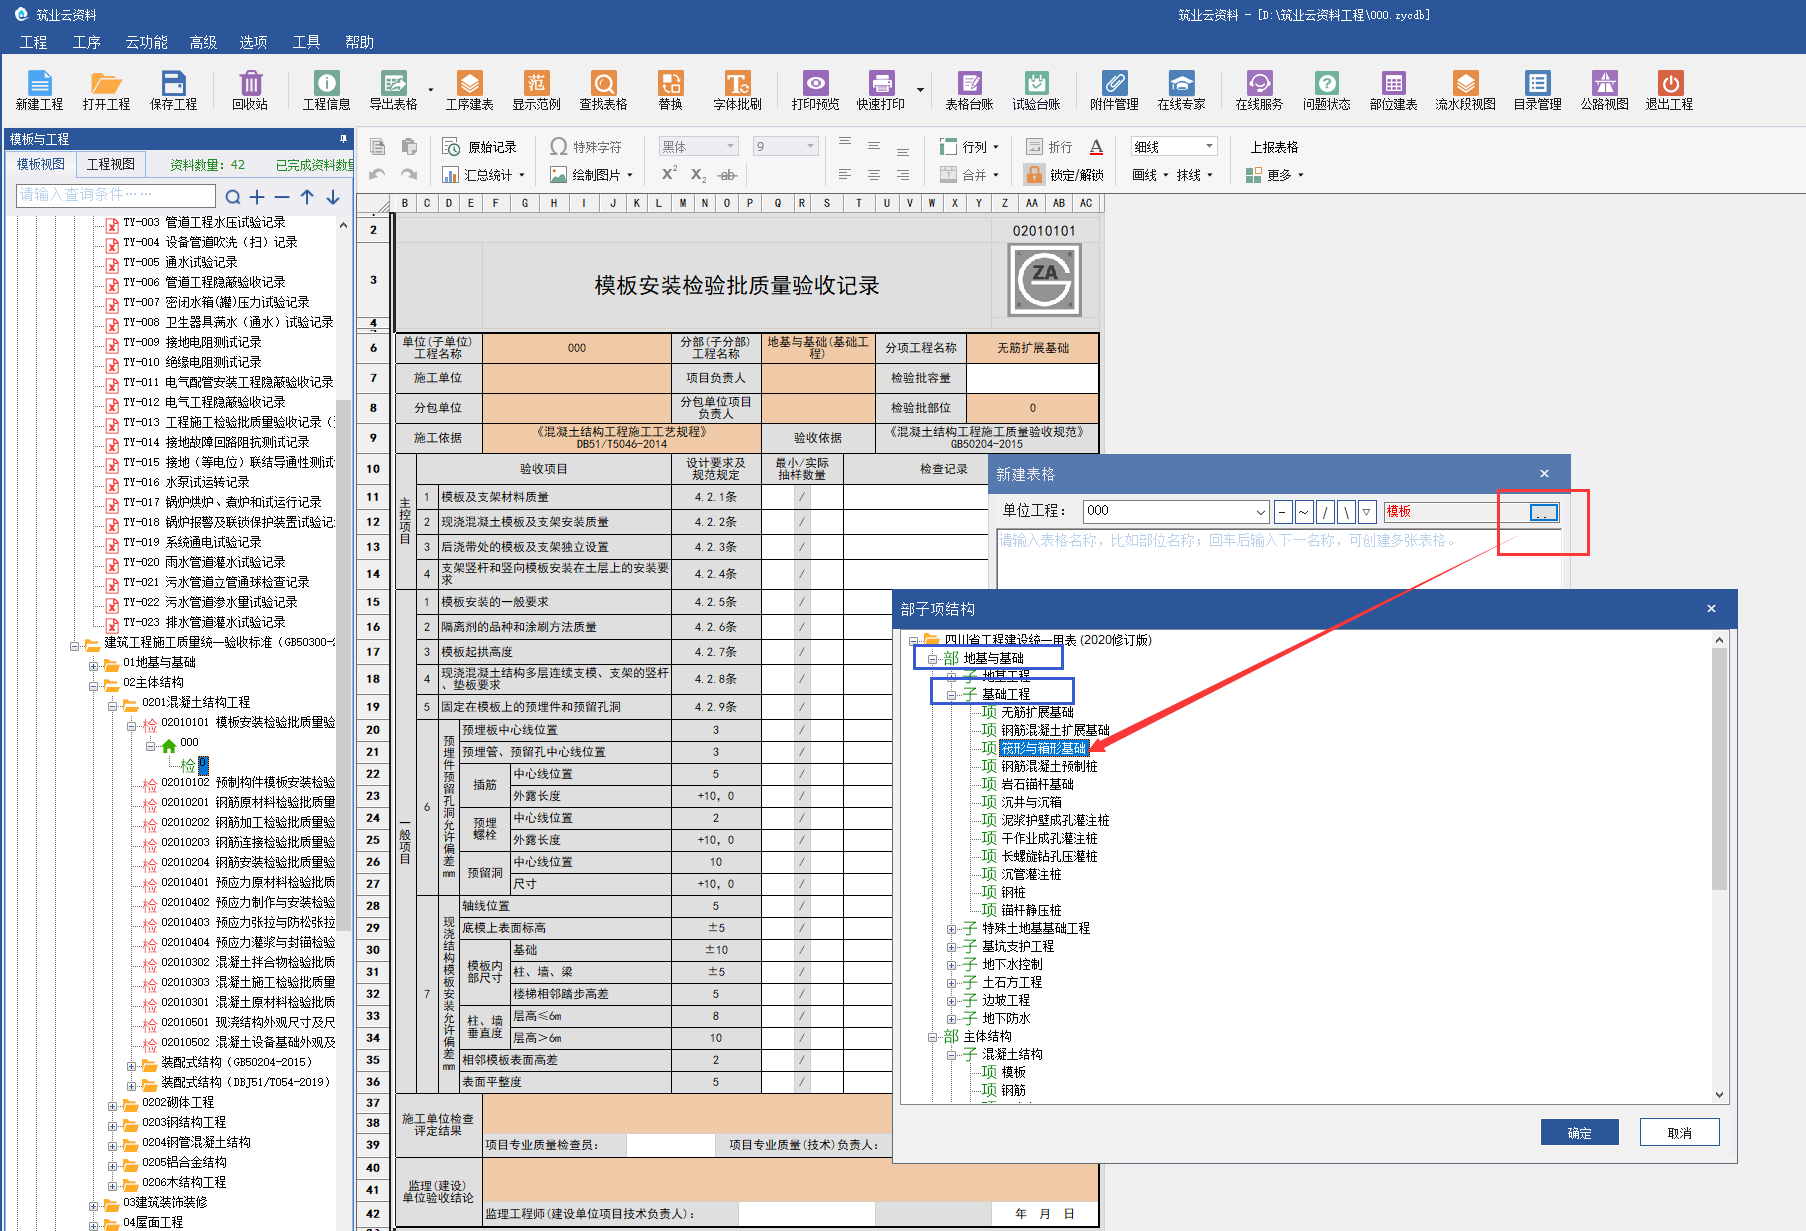Click the 导出表格 export icon
The height and width of the screenshot is (1231, 1806).
pyautogui.click(x=394, y=90)
